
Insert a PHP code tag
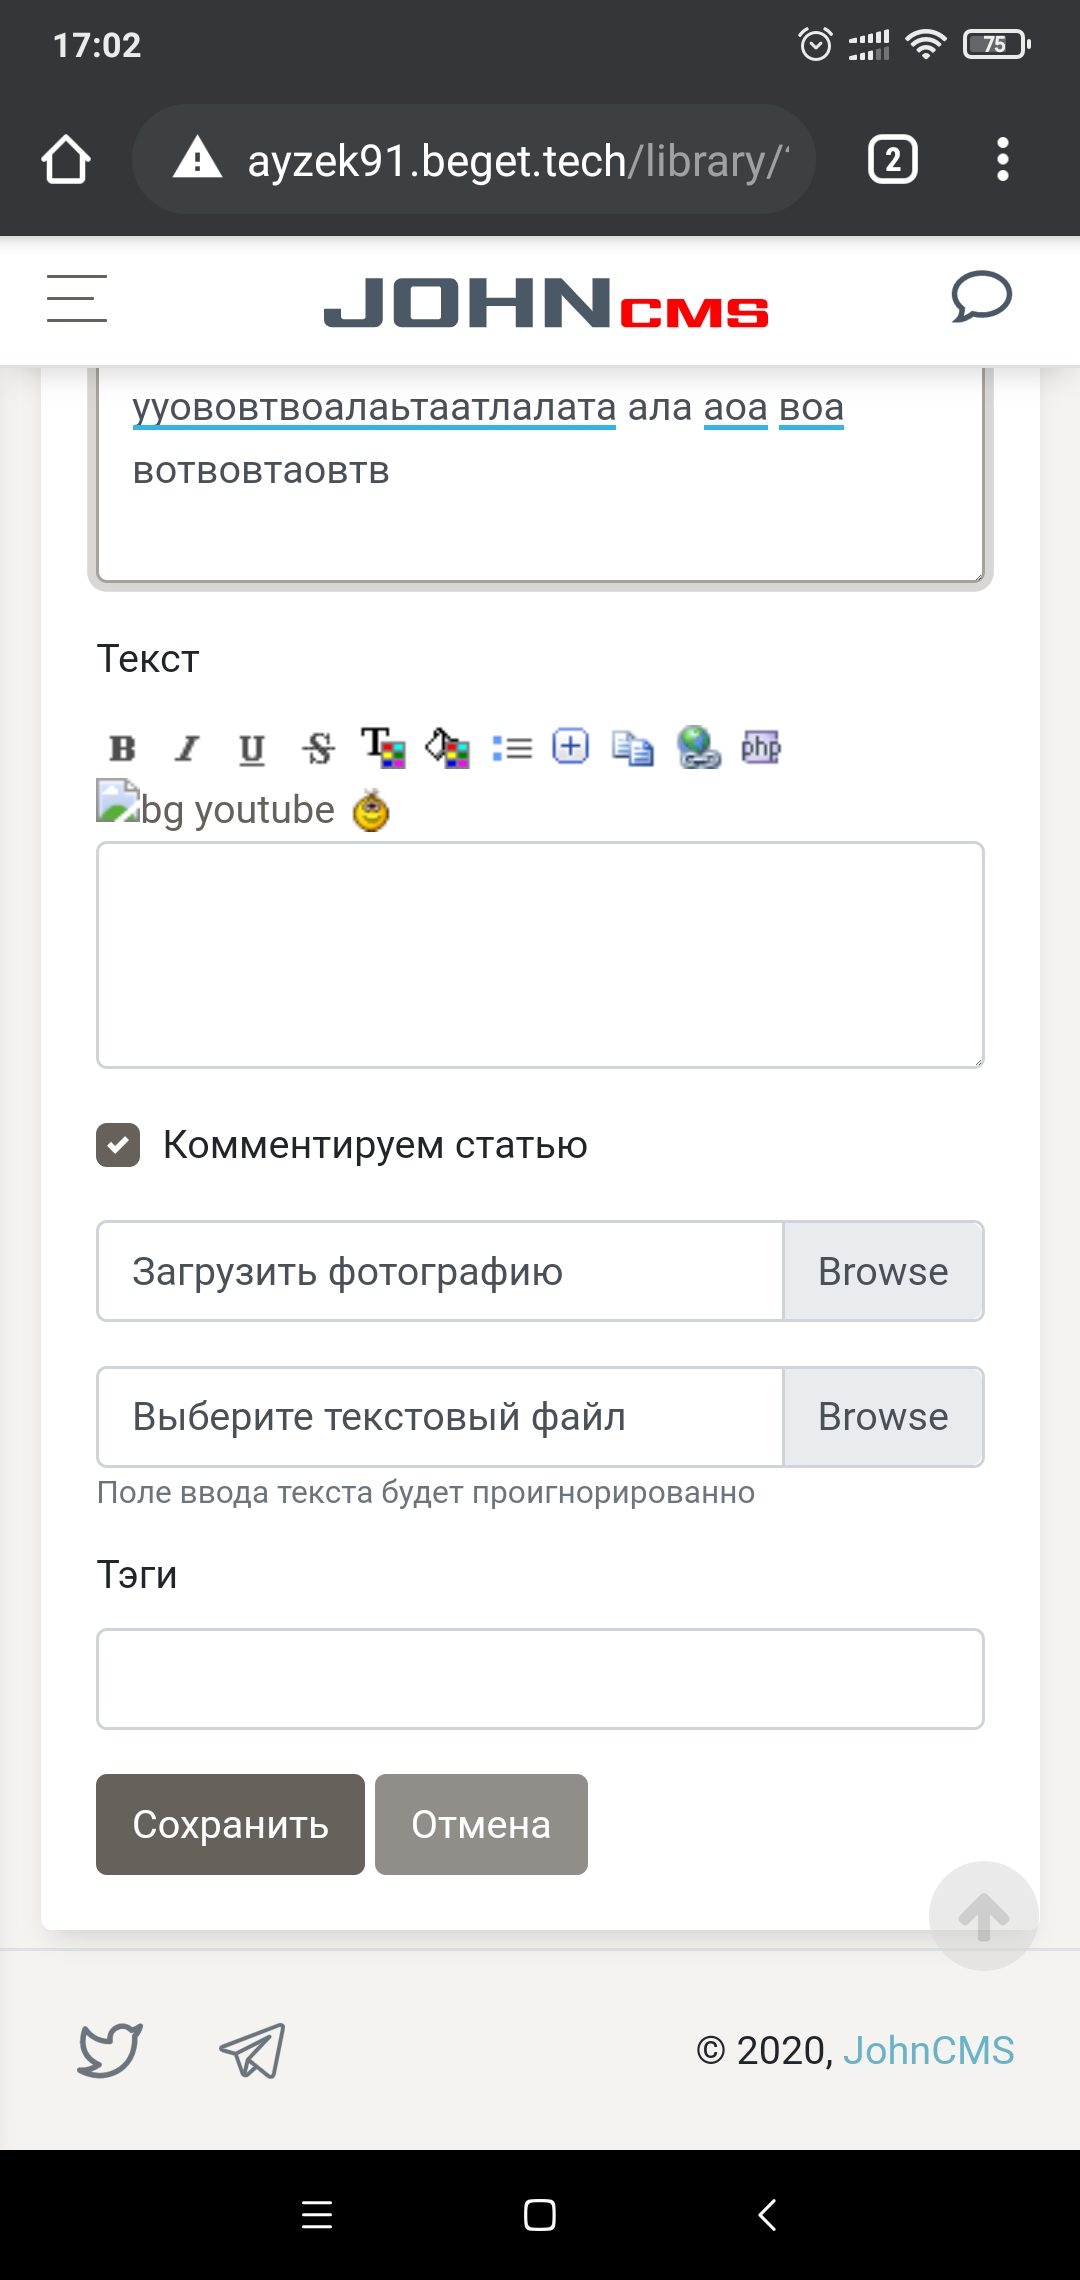tap(761, 747)
